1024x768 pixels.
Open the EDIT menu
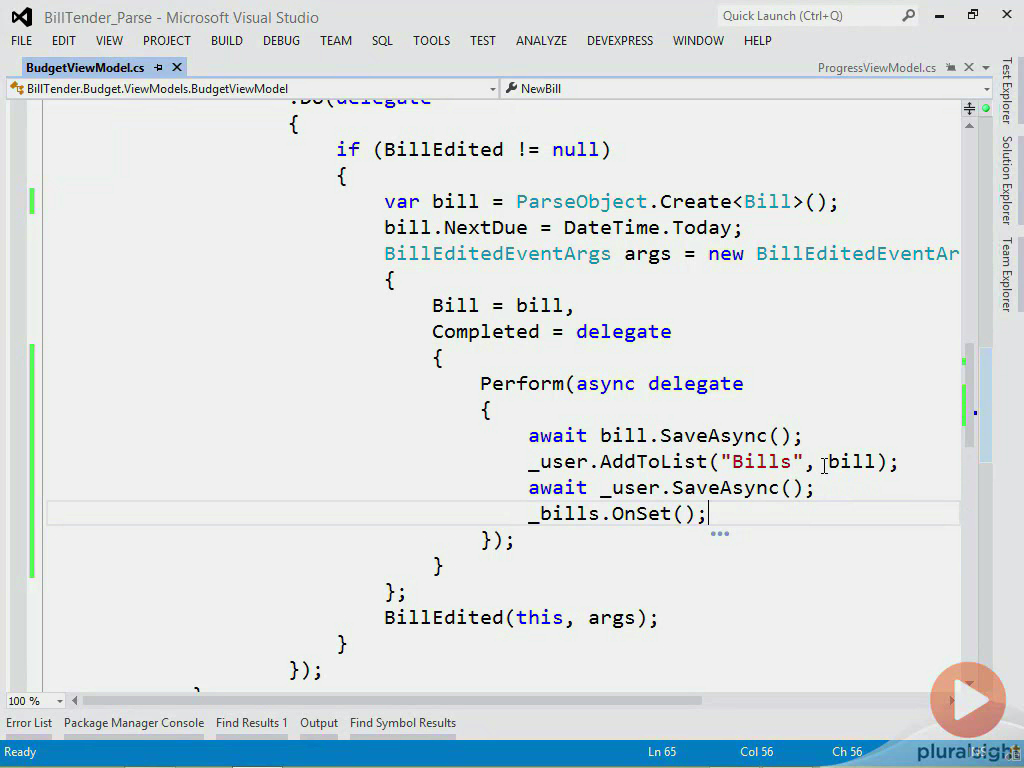point(63,40)
